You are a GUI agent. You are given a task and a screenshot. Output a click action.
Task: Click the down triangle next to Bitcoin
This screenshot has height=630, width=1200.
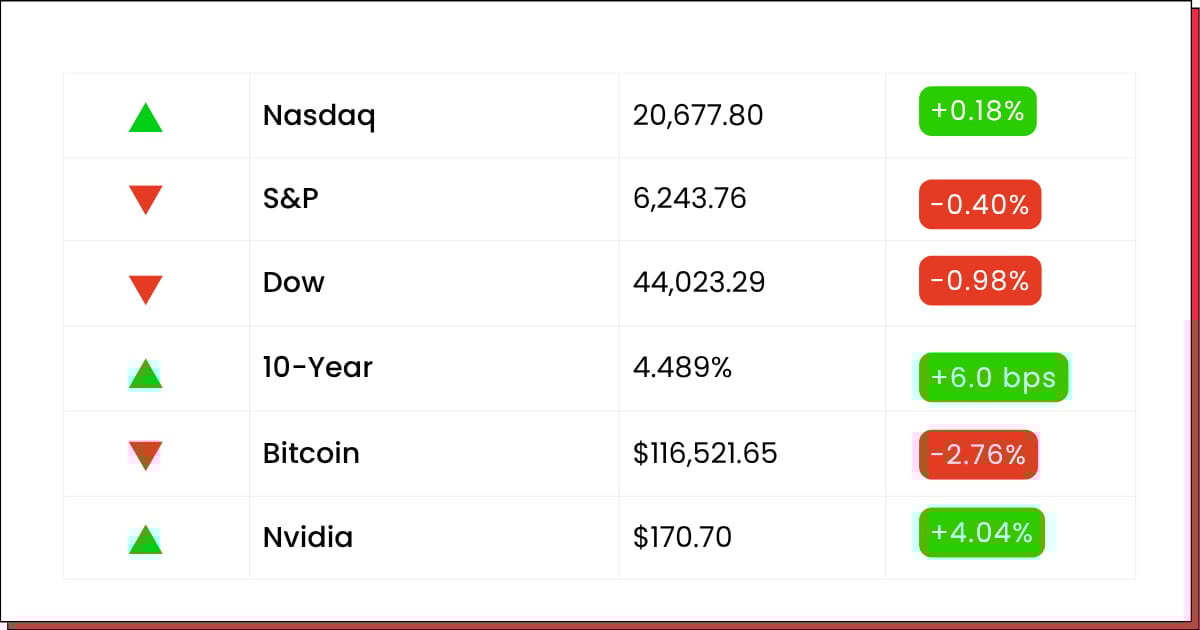[146, 456]
